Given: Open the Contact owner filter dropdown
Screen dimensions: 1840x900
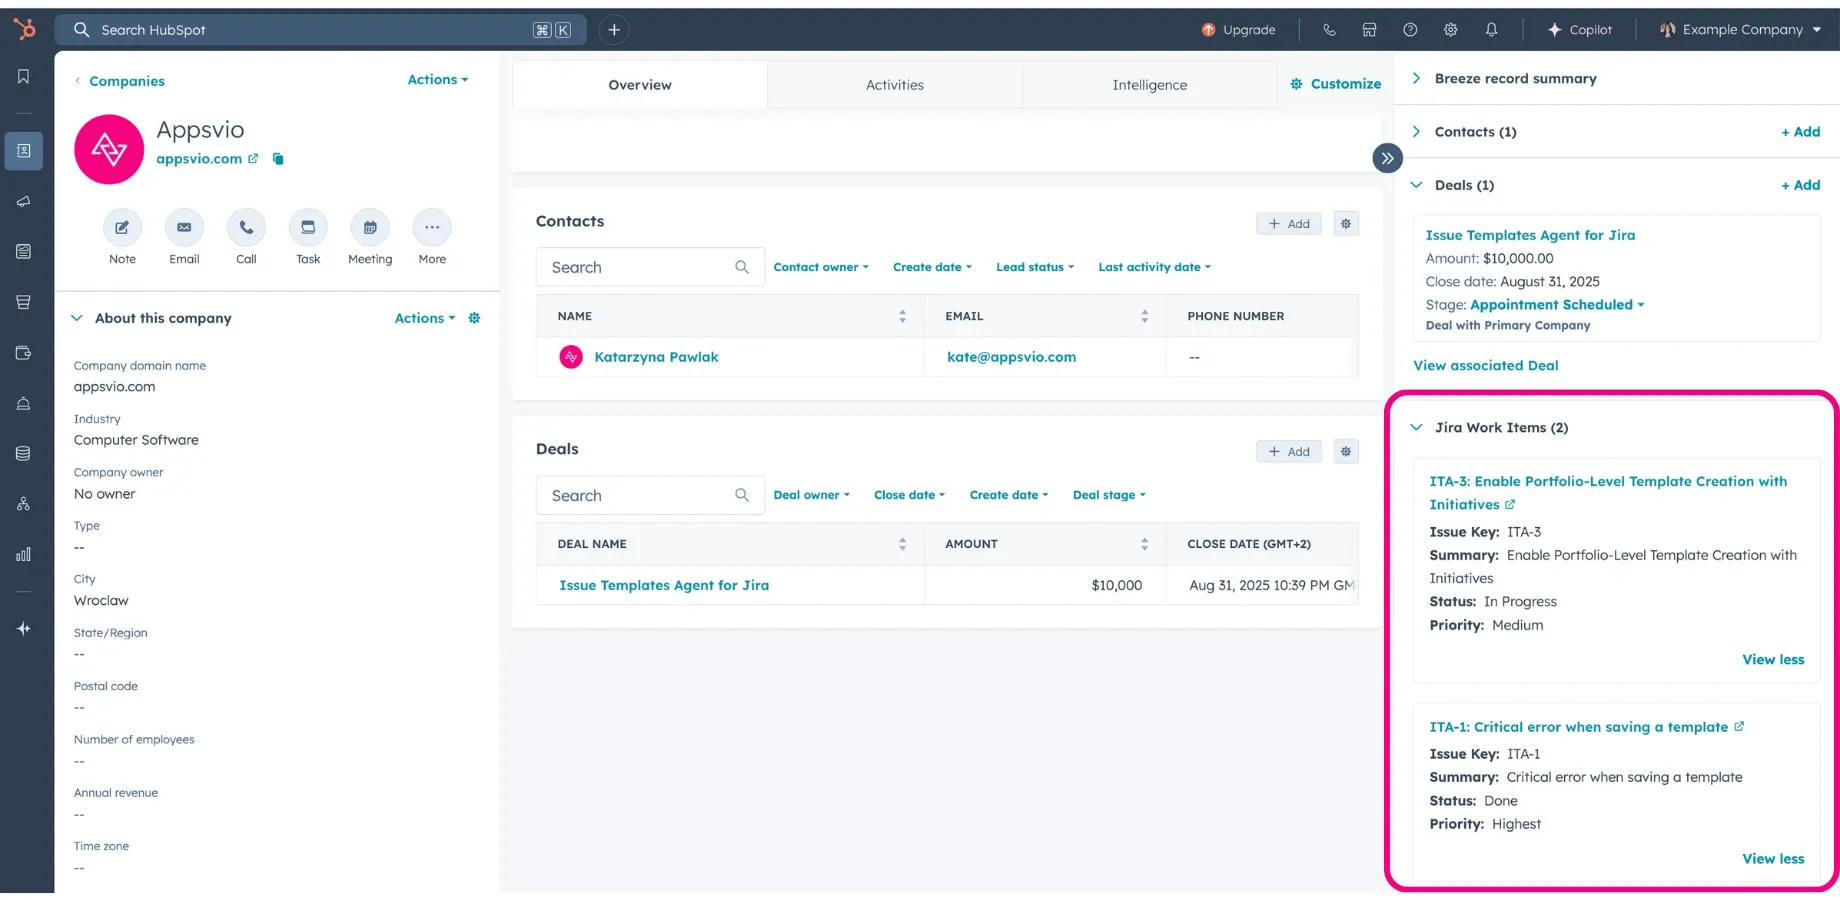Looking at the screenshot, I should point(821,267).
